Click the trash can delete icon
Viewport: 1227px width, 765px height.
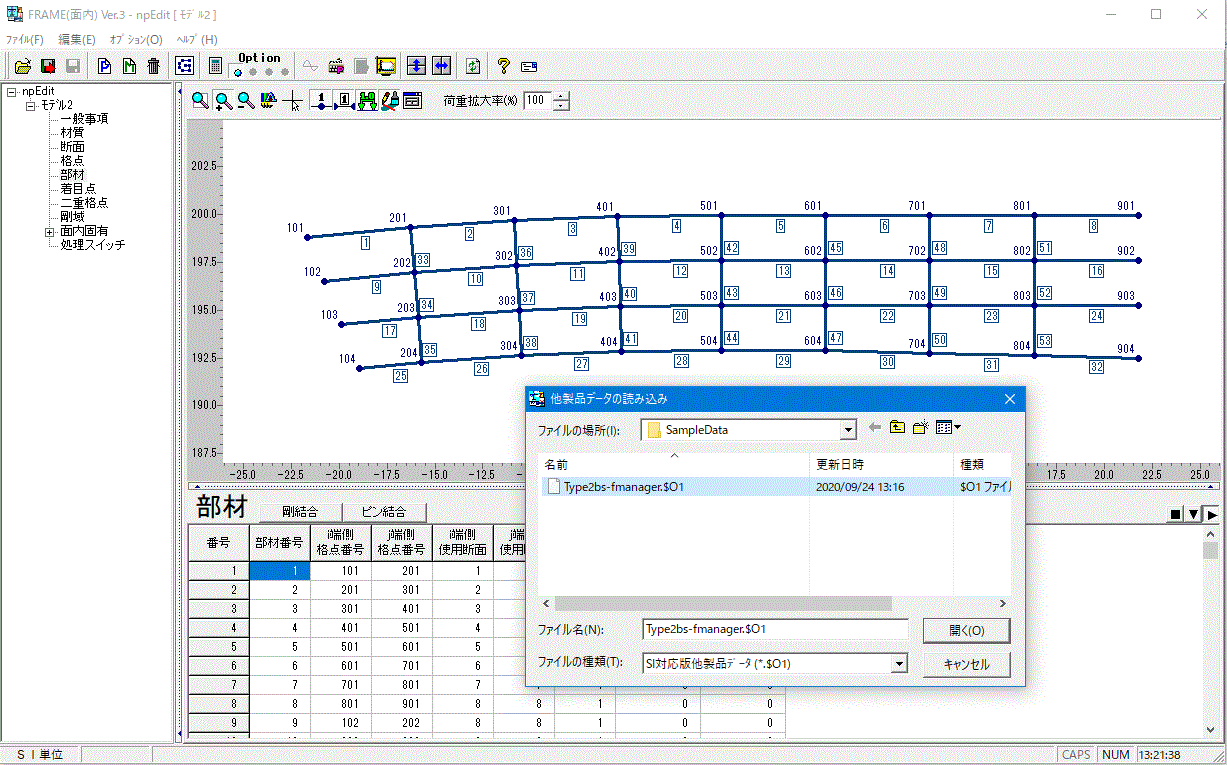pyautogui.click(x=153, y=66)
